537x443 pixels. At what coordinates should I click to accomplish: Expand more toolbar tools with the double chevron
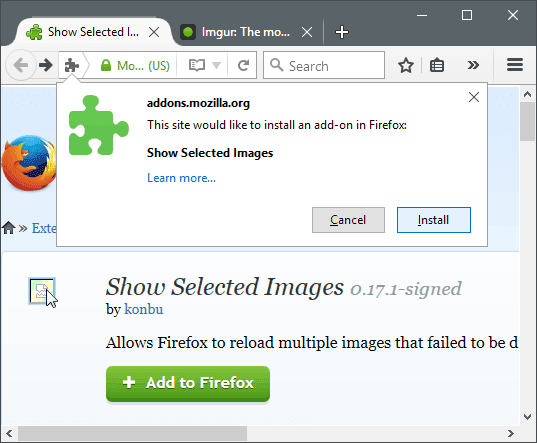pos(473,65)
